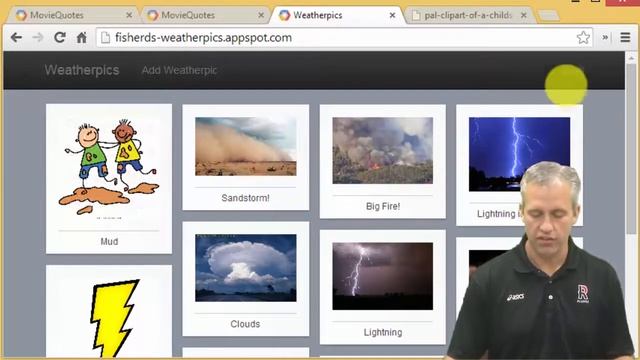The width and height of the screenshot is (640, 360).
Task: Click the Clouds caption
Action: [x=245, y=324]
